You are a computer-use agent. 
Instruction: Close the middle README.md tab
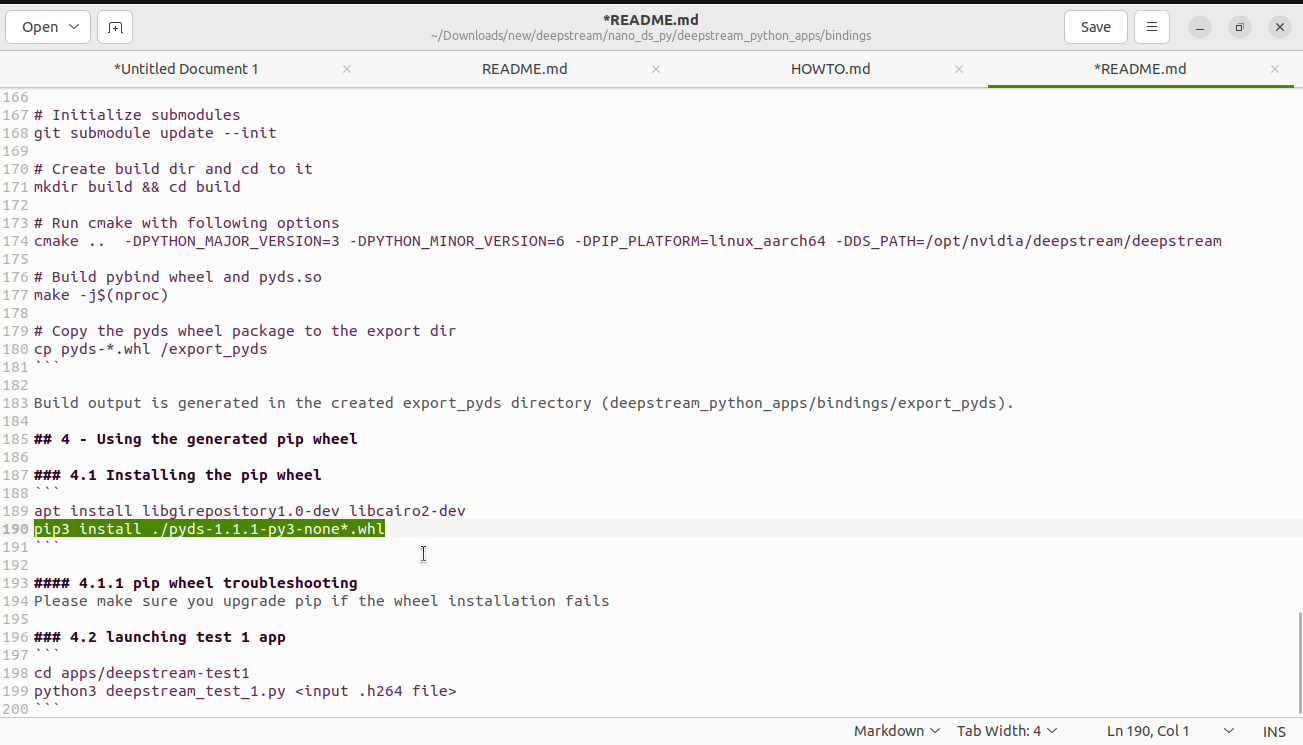pyautogui.click(x=655, y=69)
